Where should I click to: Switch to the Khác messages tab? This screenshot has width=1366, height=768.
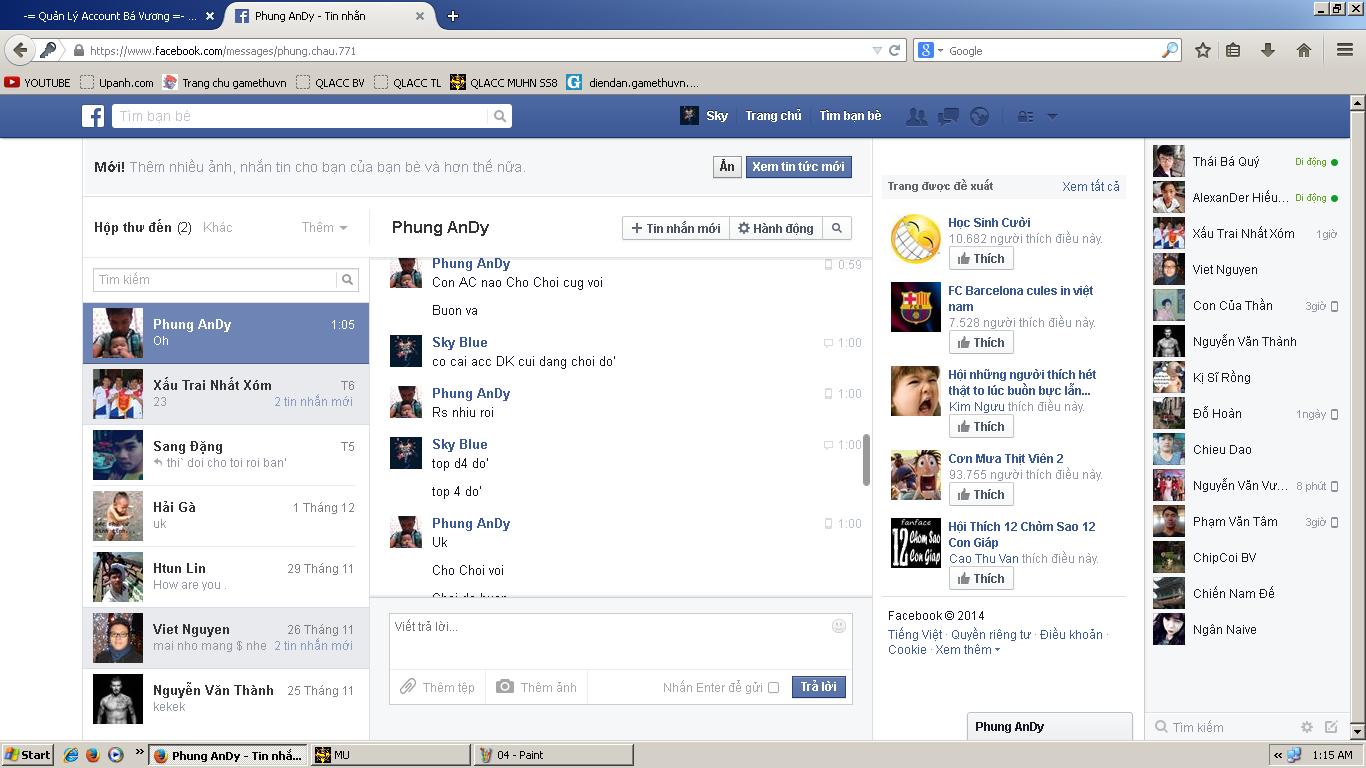(217, 227)
